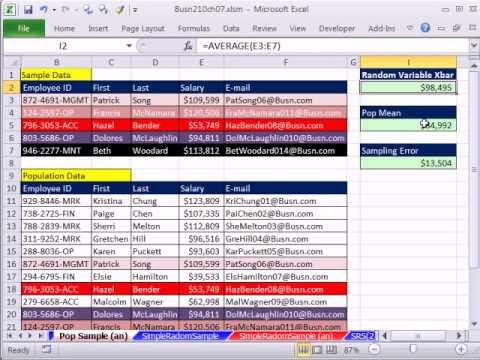Image resolution: width=480 pixels, height=360 pixels.
Task: Switch to red SimpleRadomSample (an) sheet tab
Action: pos(286,336)
